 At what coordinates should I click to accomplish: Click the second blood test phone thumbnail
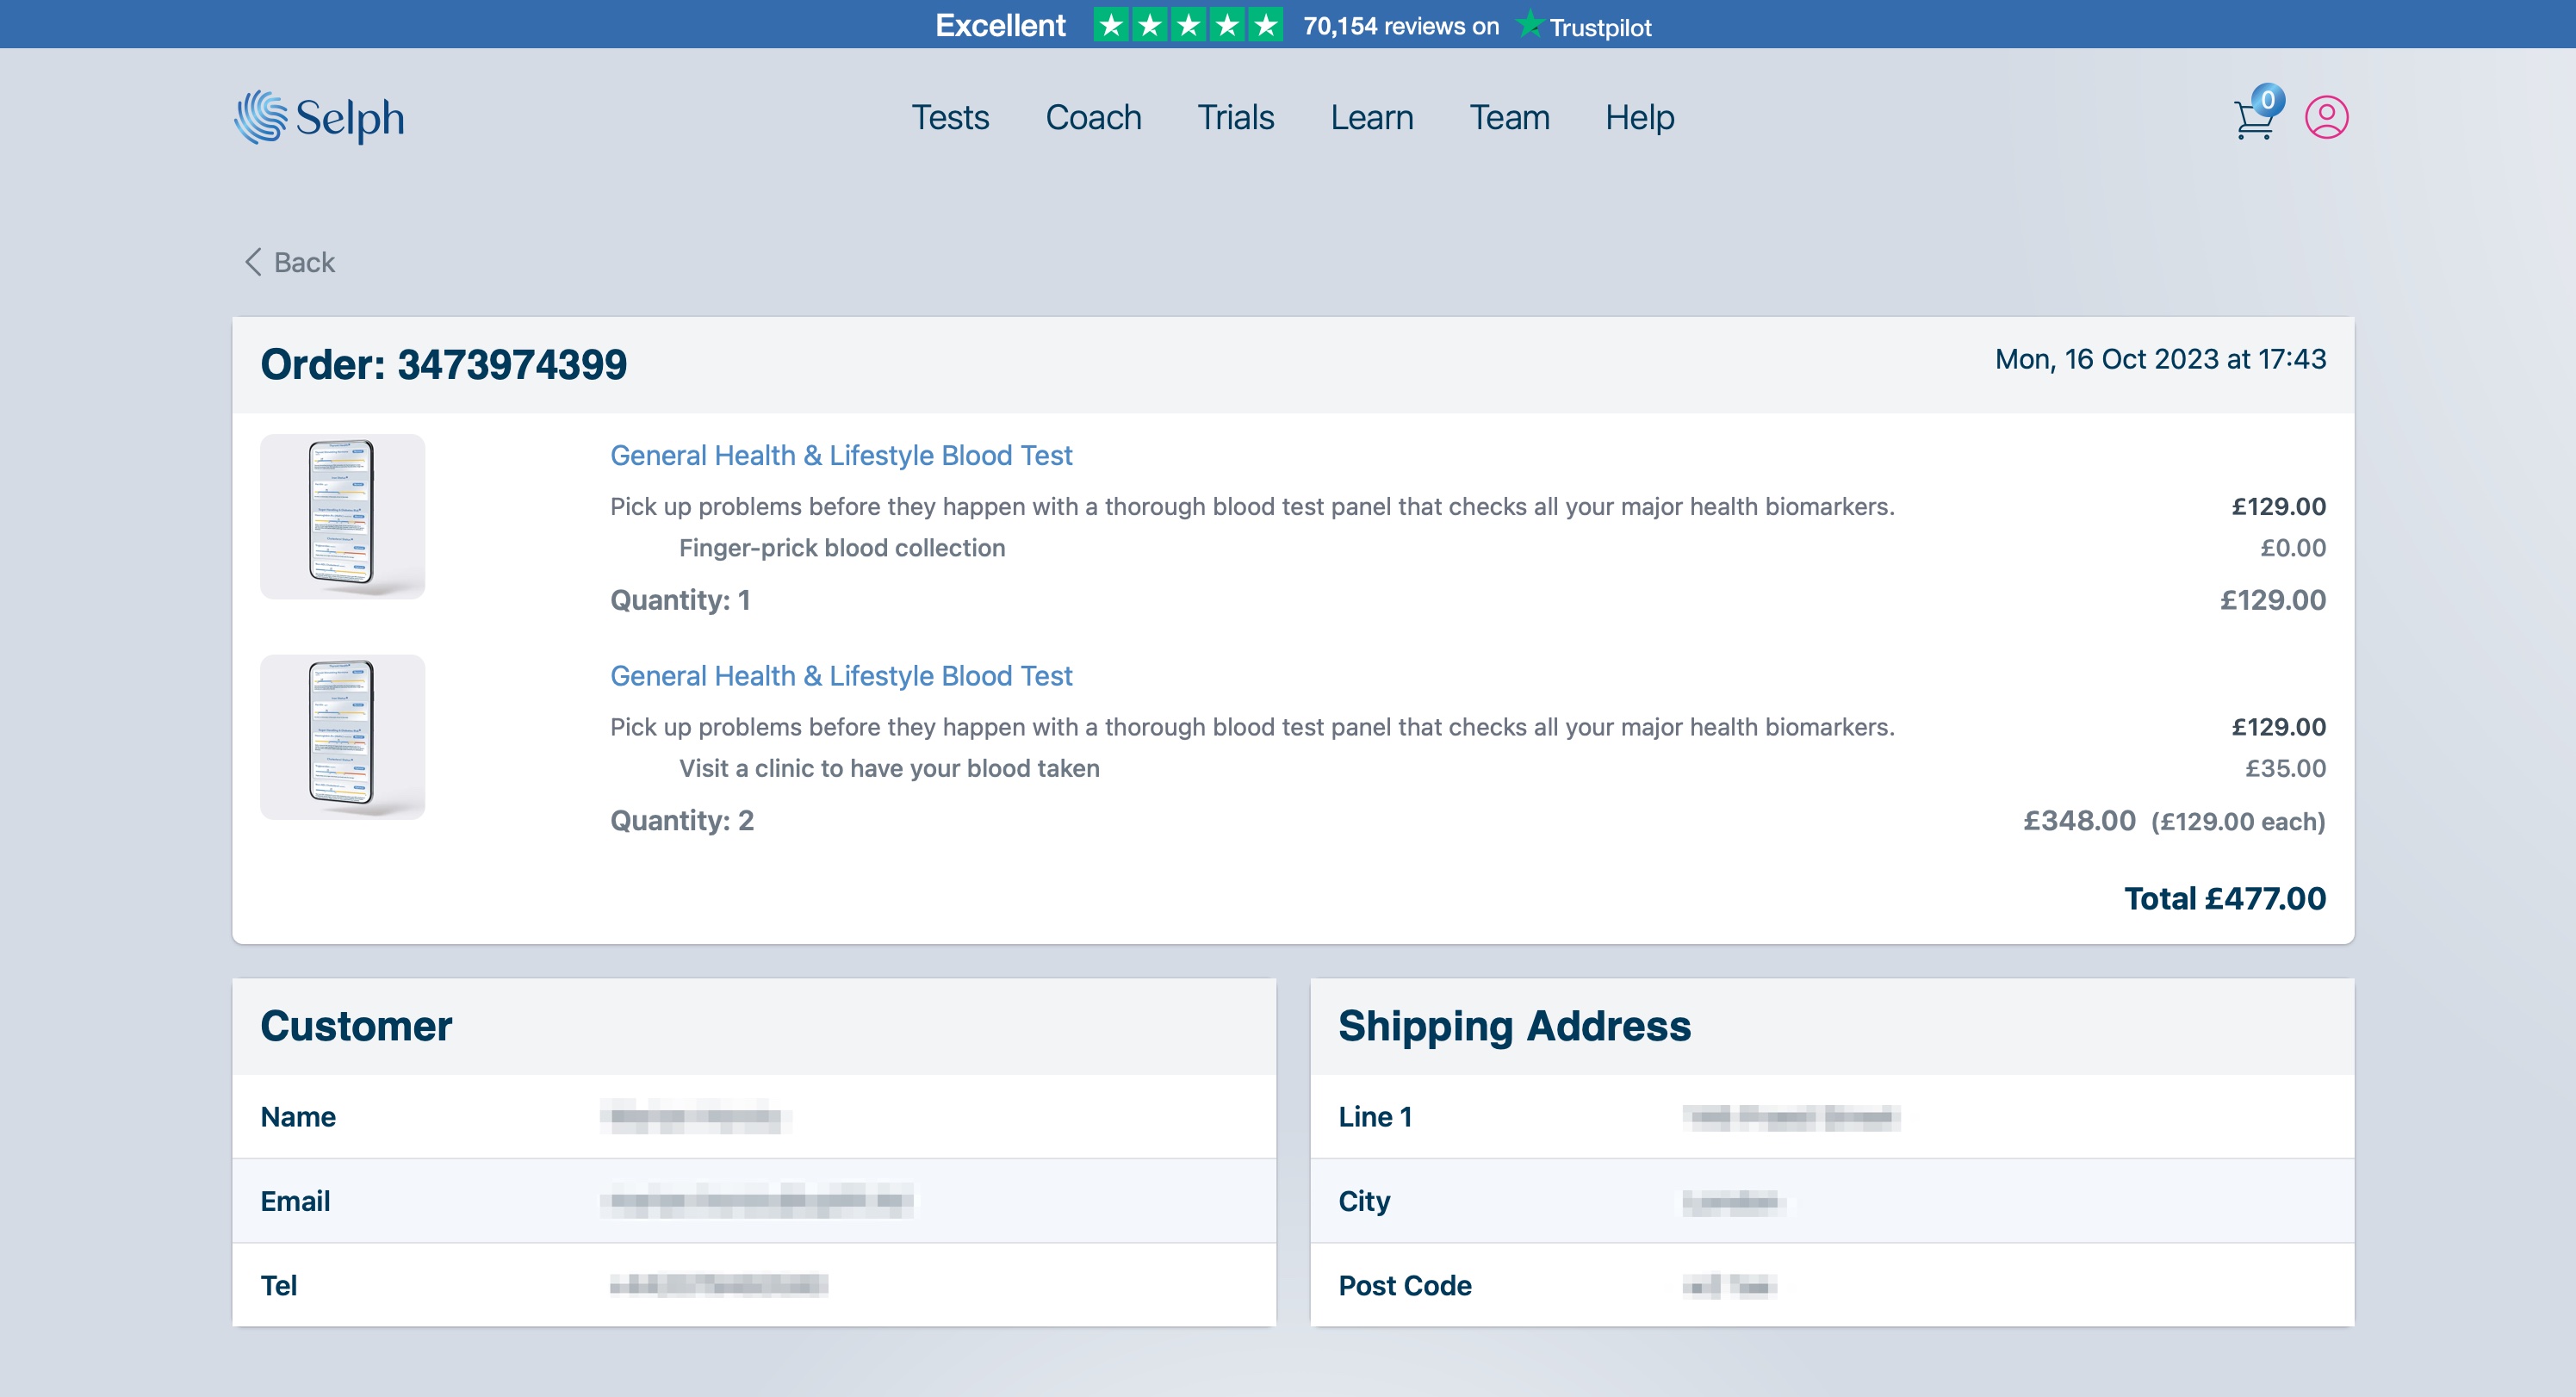pos(342,737)
